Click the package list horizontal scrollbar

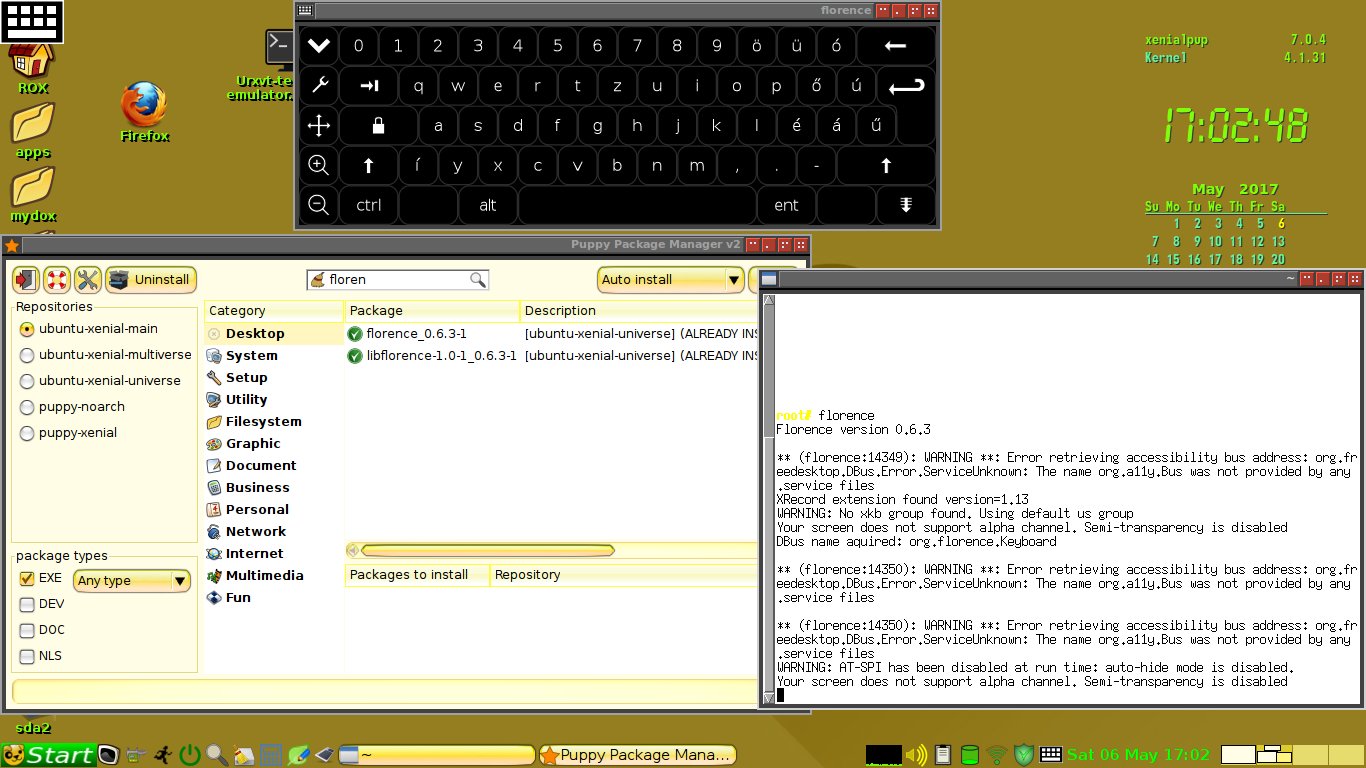pos(488,550)
